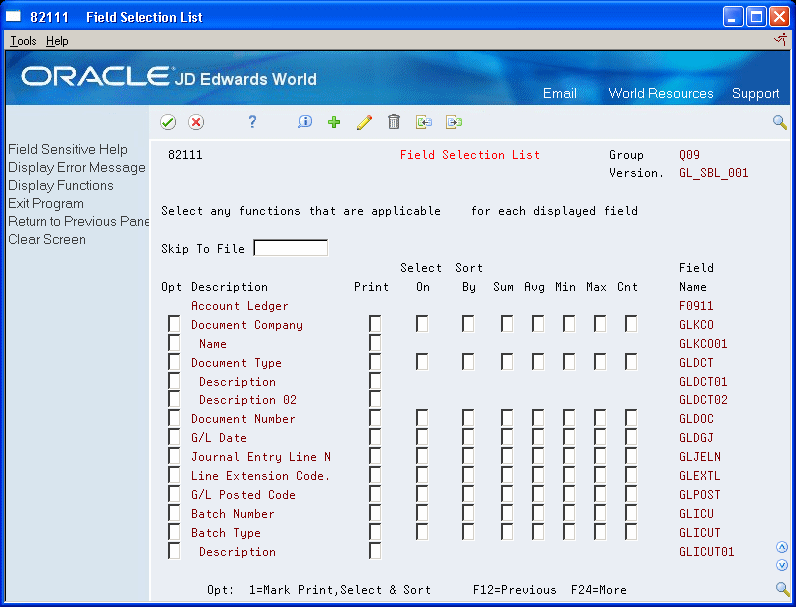Click the Journal Entry Line N description
Viewport: 796px width, 607px height.
pos(261,457)
